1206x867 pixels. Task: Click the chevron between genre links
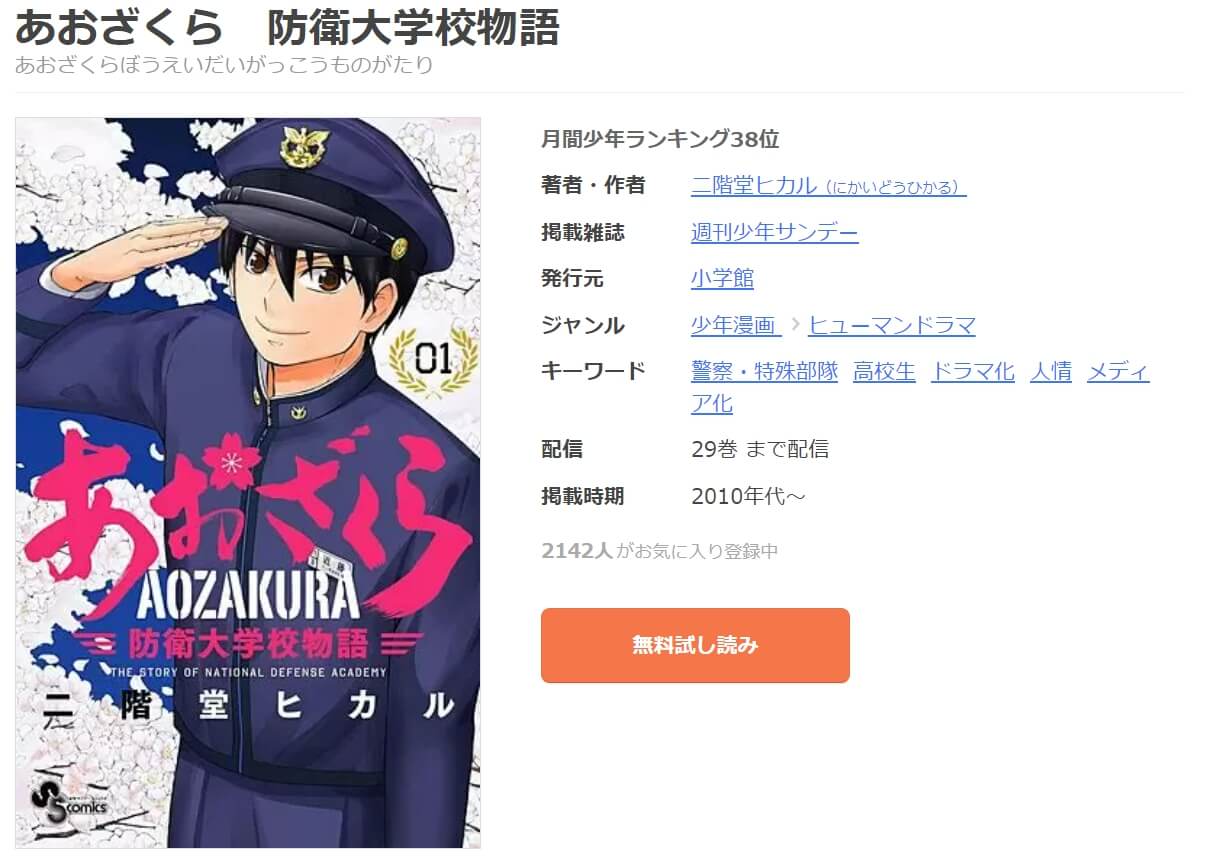[795, 324]
